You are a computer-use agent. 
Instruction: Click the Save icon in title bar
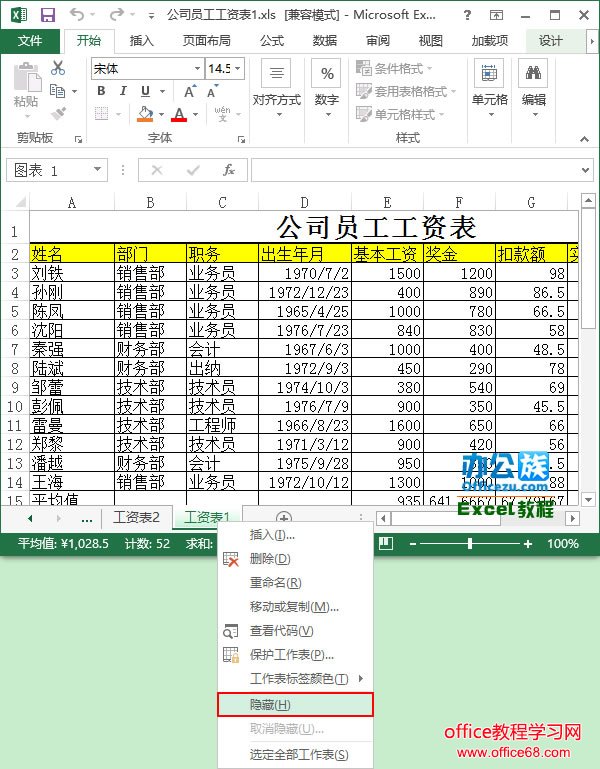coord(48,15)
